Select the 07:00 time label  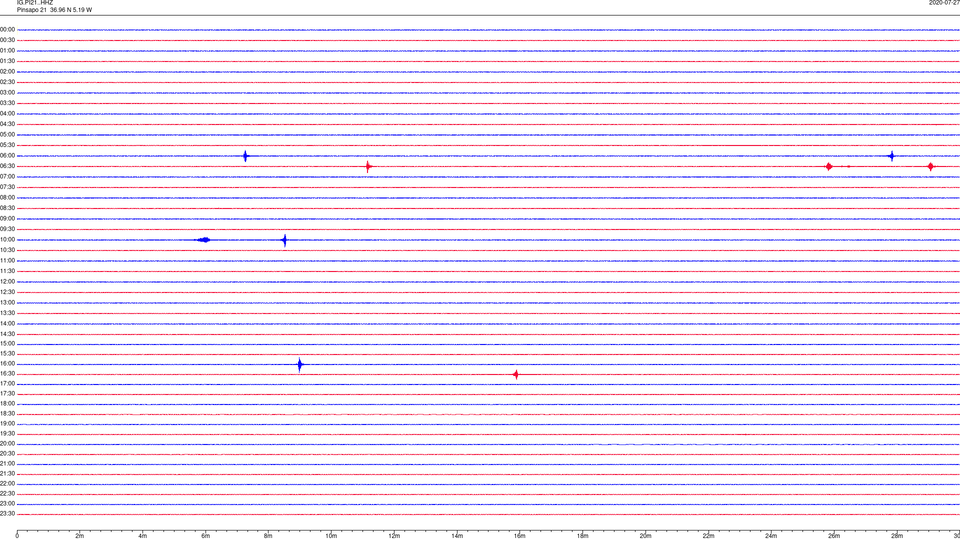click(7, 176)
